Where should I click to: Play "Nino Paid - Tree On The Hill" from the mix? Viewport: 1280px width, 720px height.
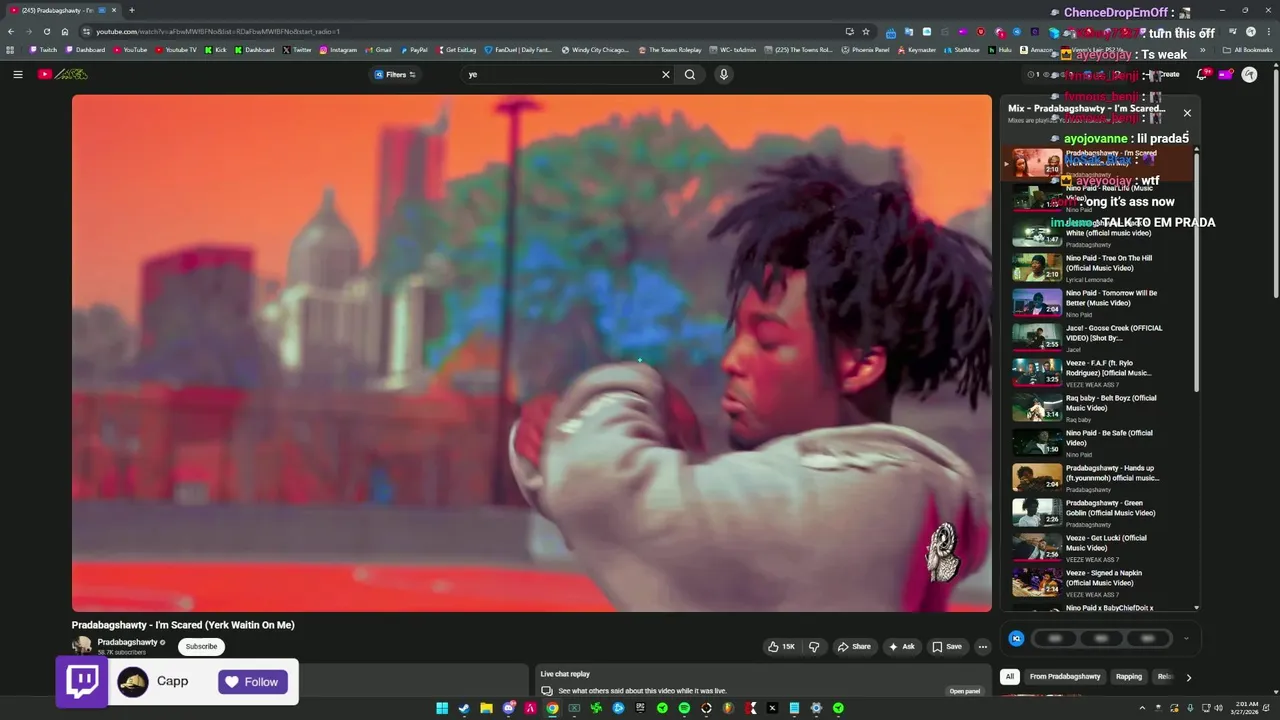1098,268
